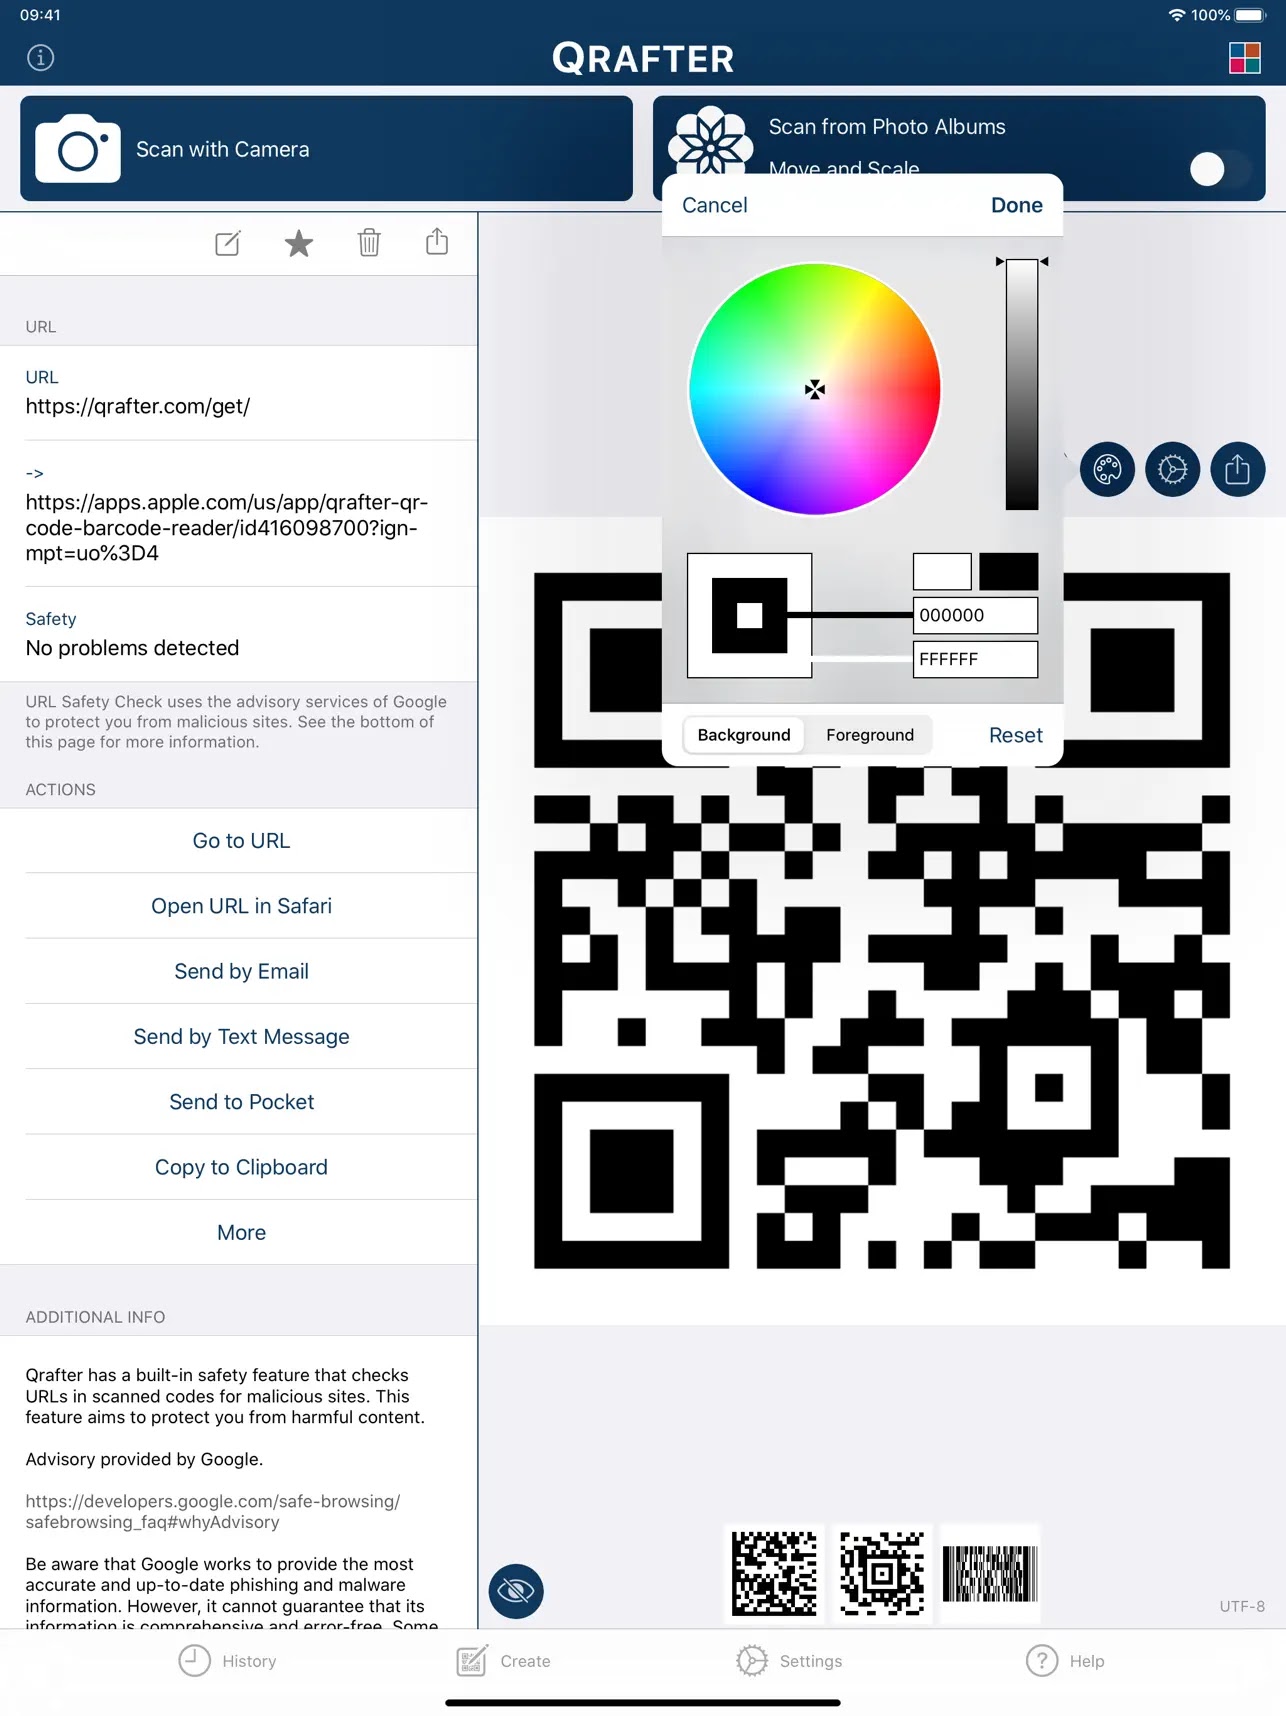Viewport: 1286px width, 1716px height.
Task: Choose Send by Text Message
Action: coord(241,1037)
